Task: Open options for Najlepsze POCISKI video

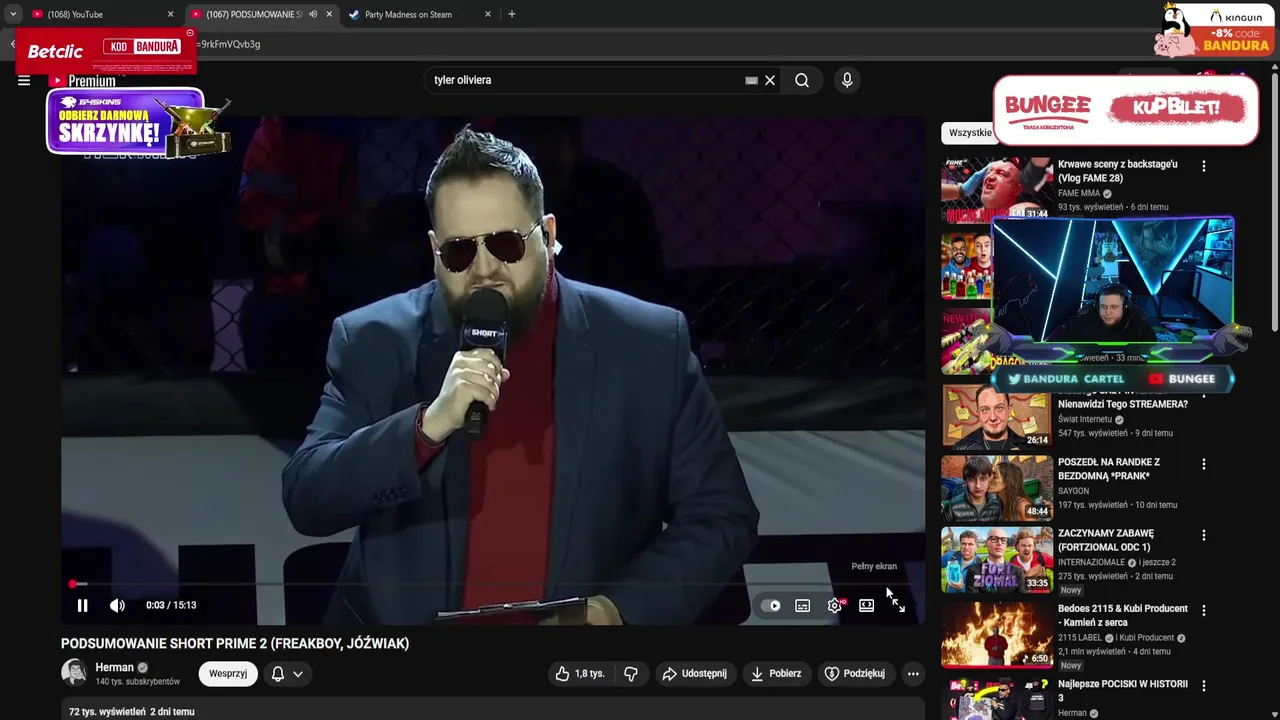Action: [1203, 686]
